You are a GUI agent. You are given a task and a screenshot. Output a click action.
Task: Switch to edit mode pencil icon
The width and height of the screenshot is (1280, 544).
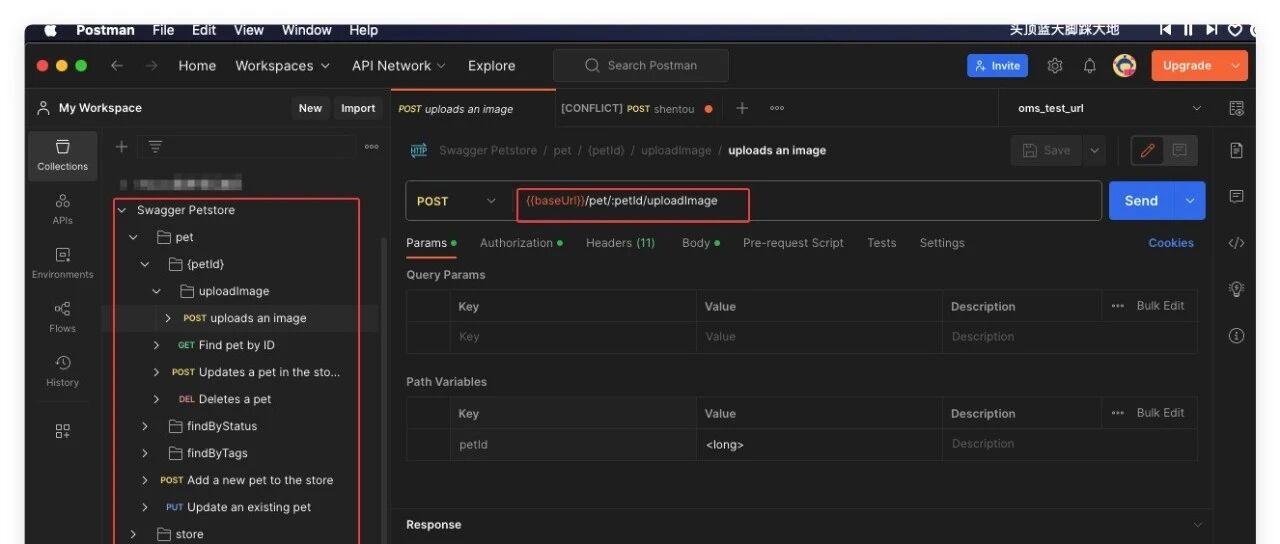pos(1148,151)
